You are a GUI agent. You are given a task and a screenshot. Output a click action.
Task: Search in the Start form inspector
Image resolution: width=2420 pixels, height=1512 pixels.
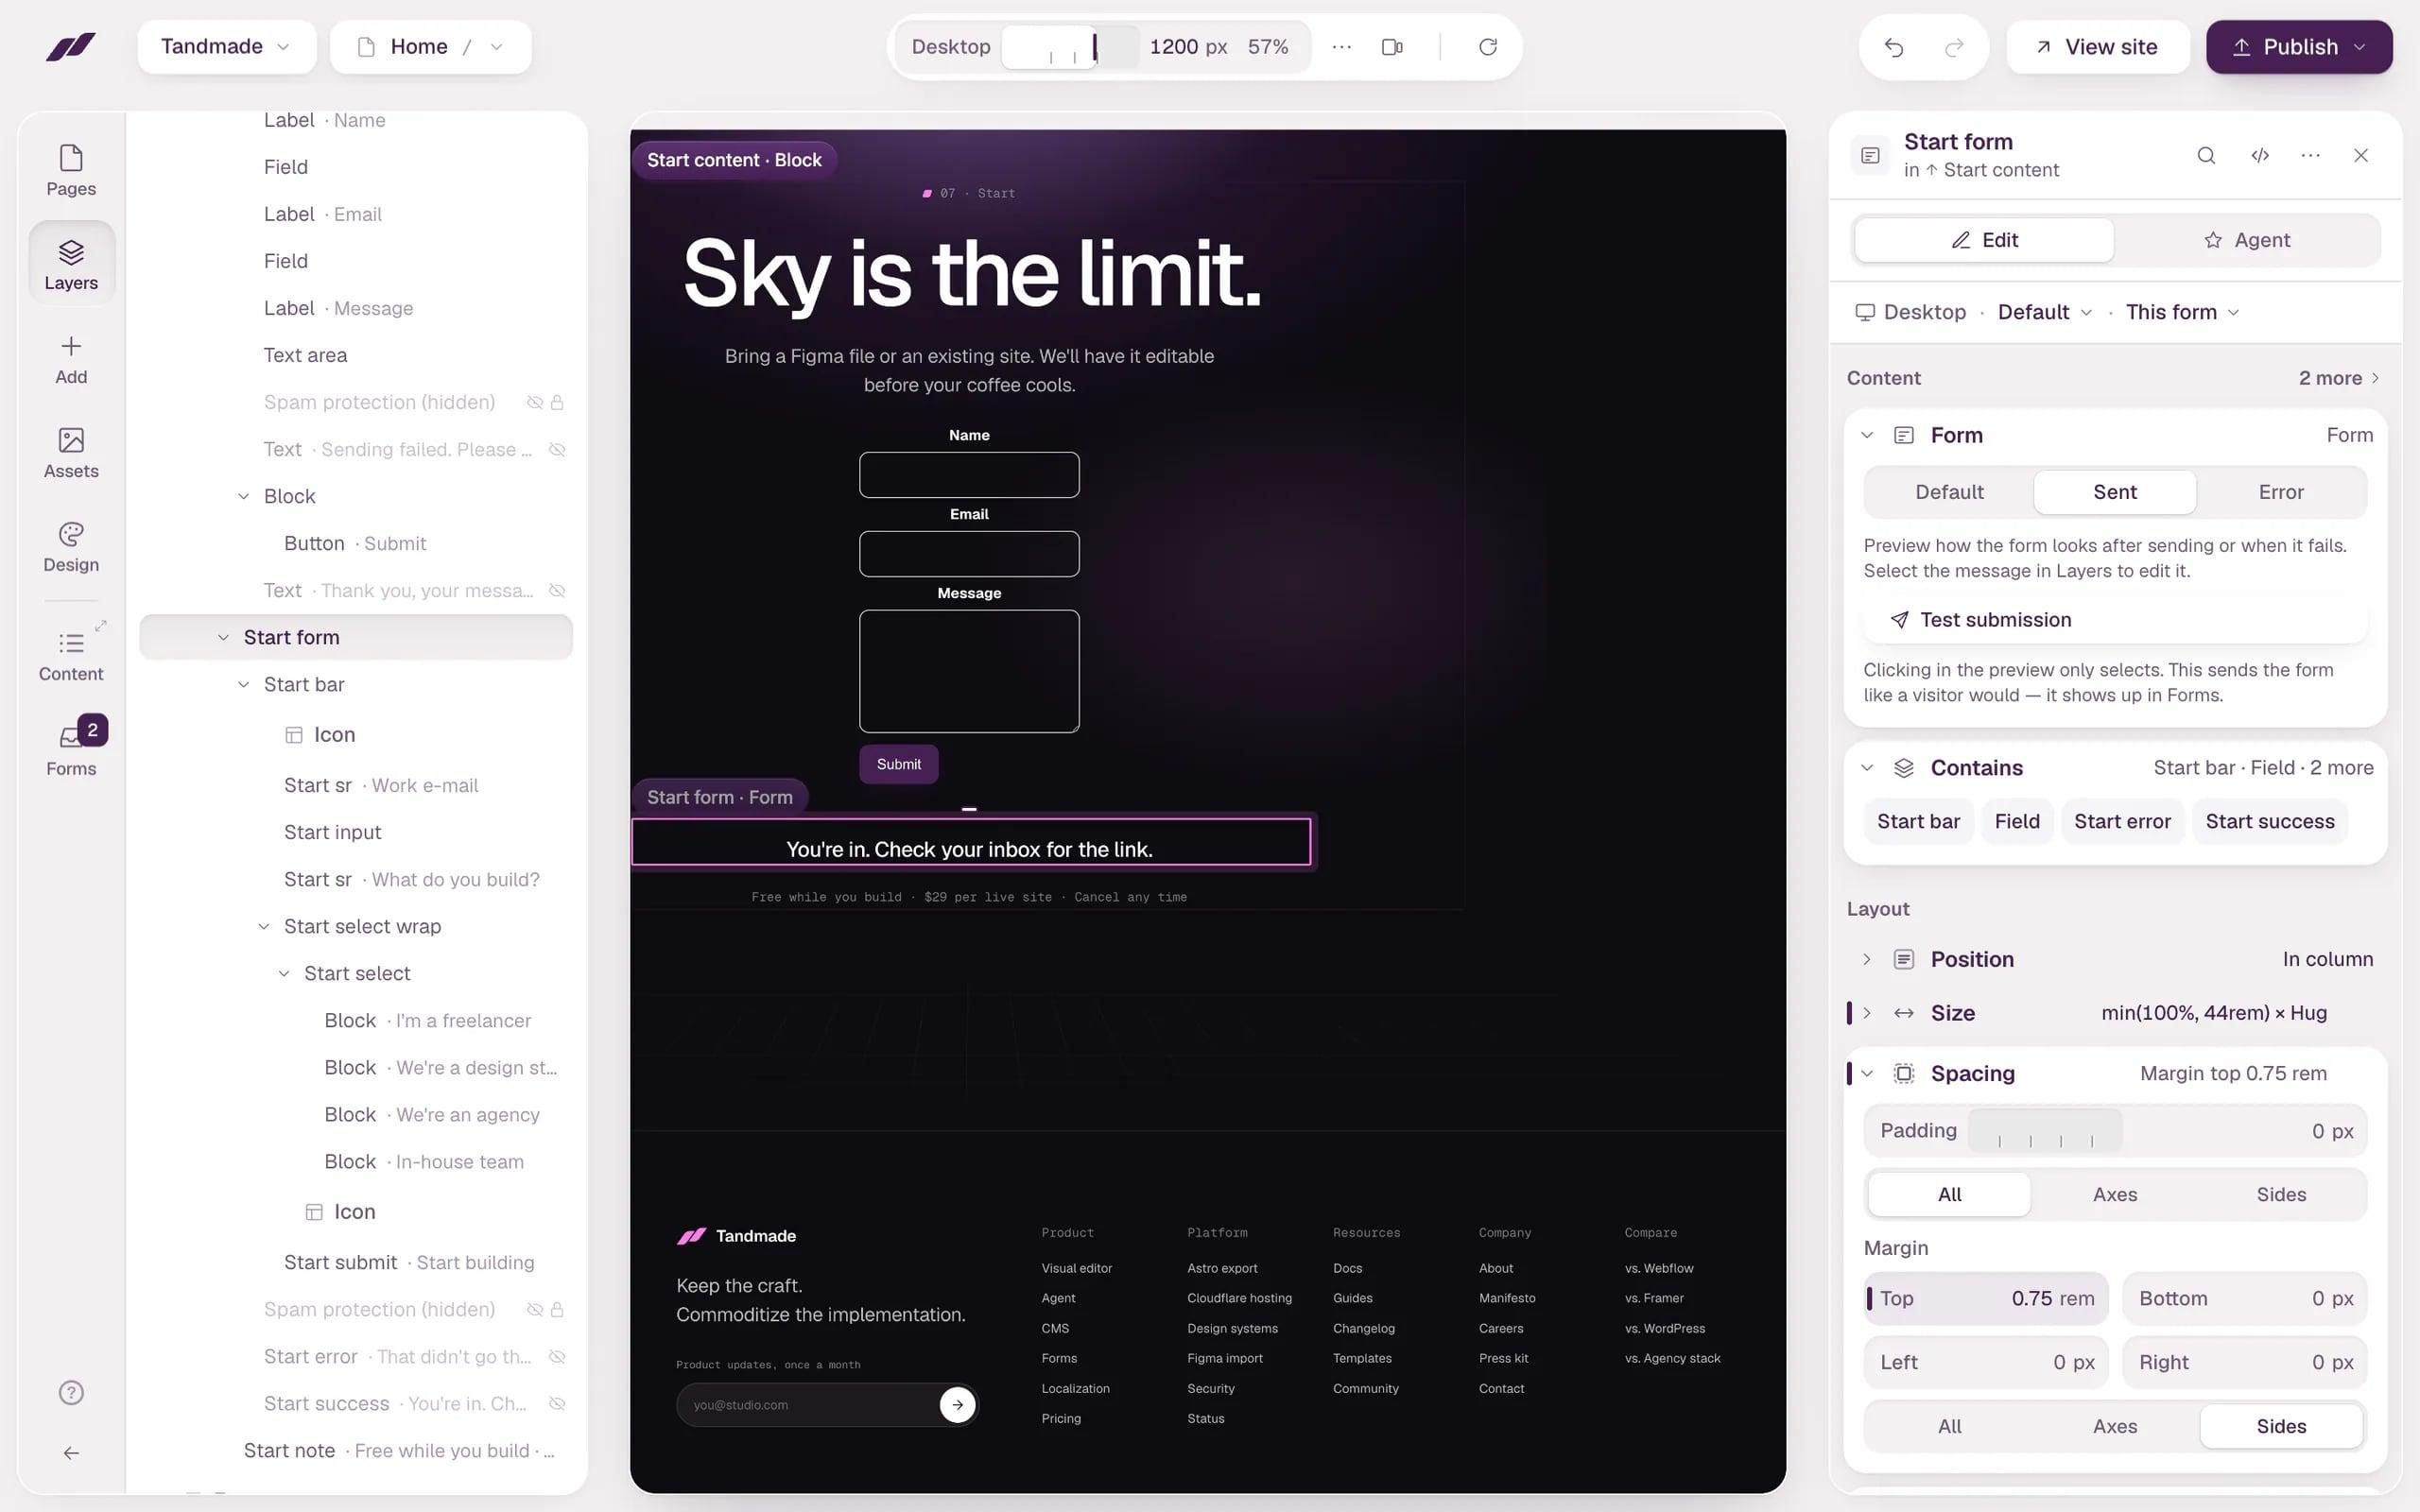pyautogui.click(x=2206, y=155)
